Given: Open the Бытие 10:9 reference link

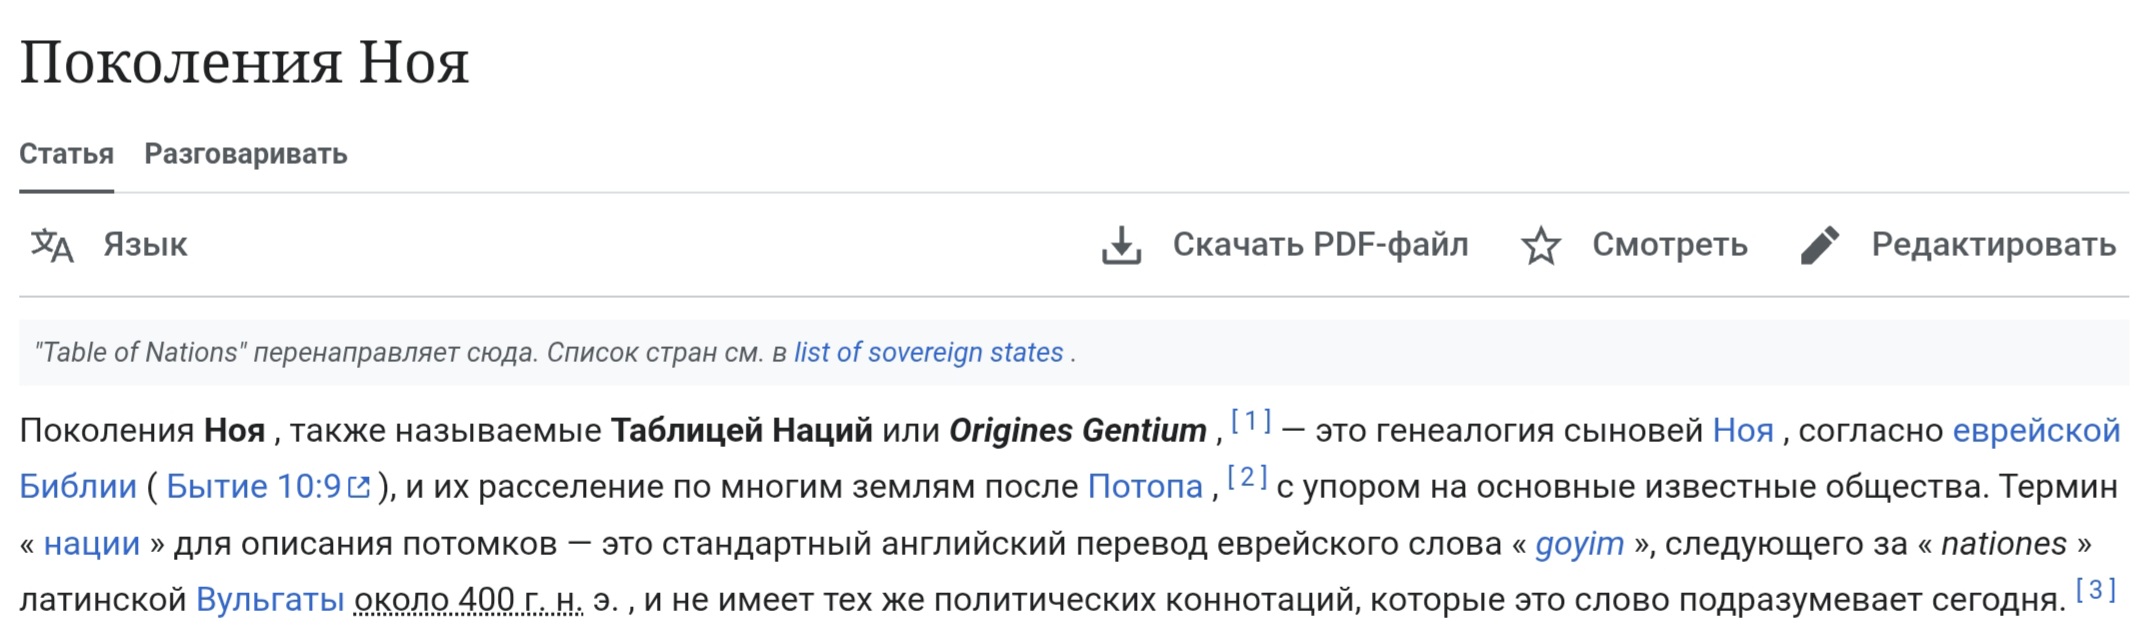Looking at the screenshot, I should [x=254, y=487].
